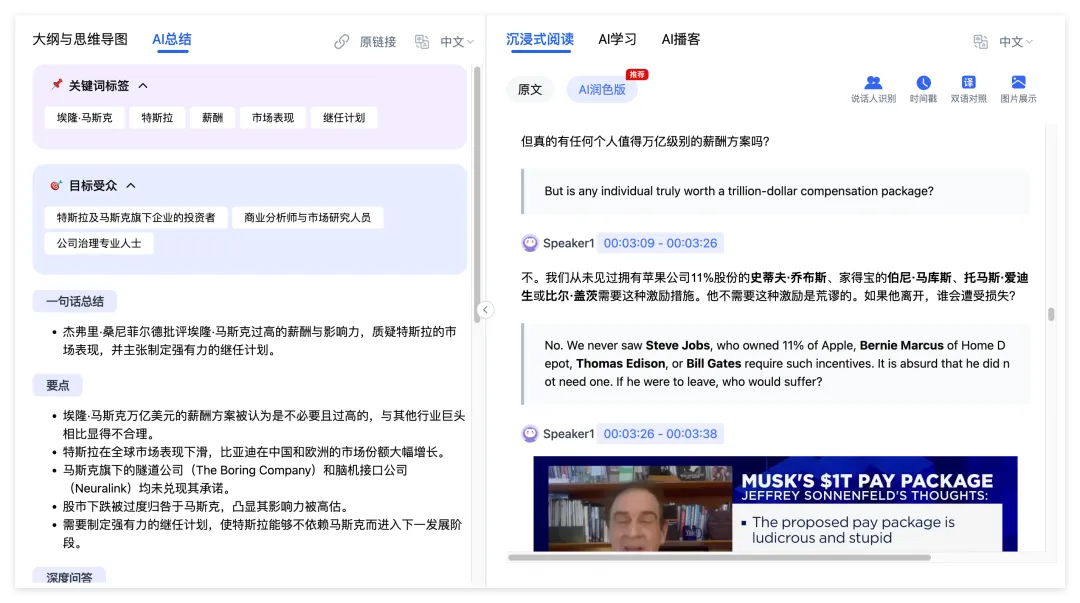This screenshot has height=603, width=1080.
Task: Click the 继任计划 keyword tag
Action: click(344, 118)
